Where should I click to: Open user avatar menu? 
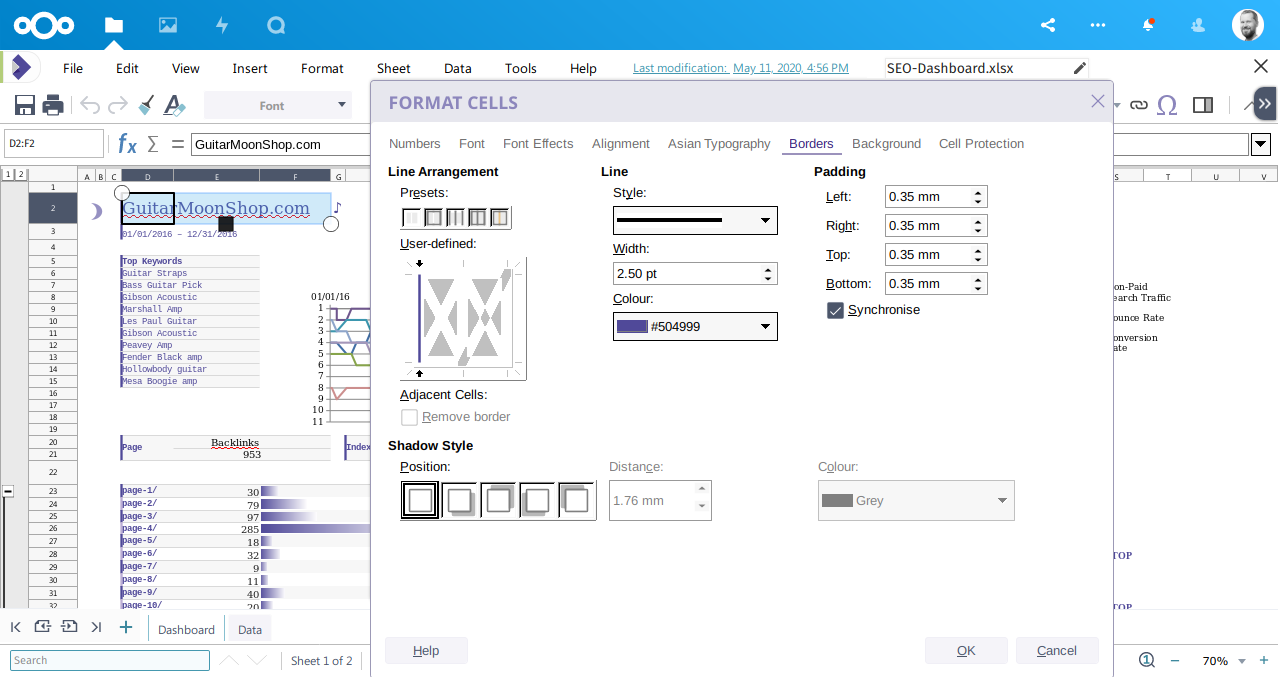(1247, 25)
